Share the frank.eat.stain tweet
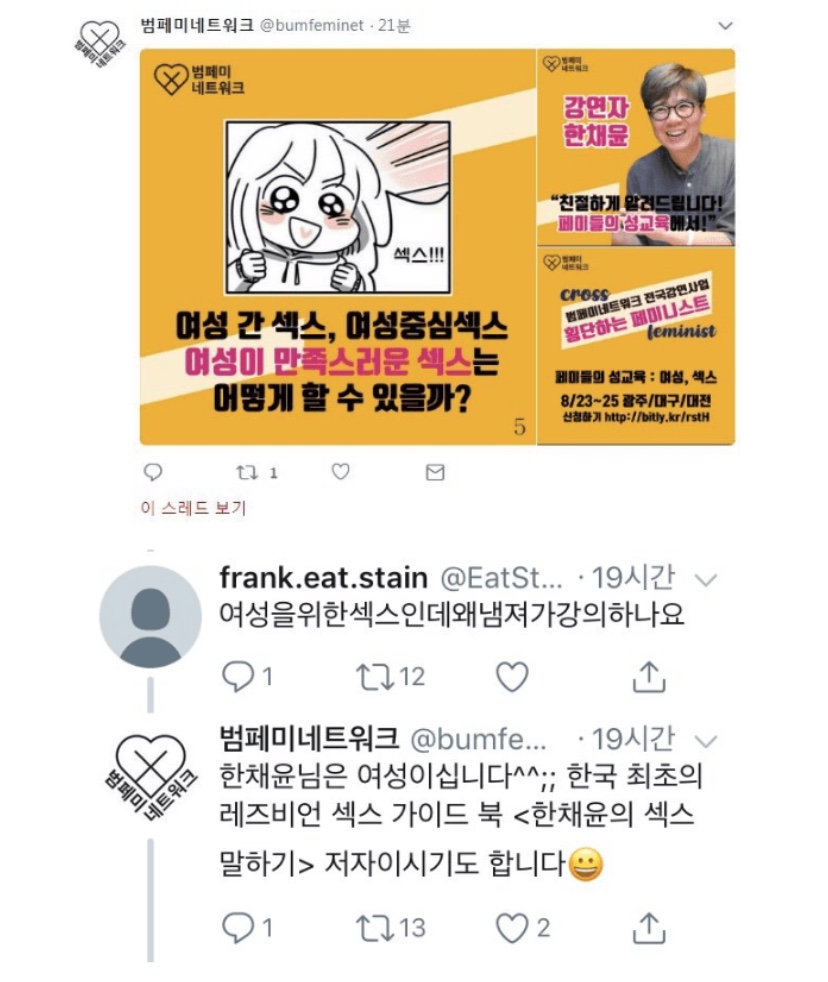The image size is (828, 982). pos(649,676)
